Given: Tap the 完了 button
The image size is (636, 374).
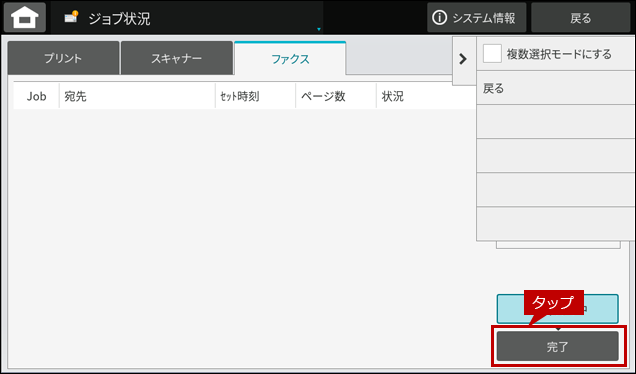Looking at the screenshot, I should [558, 346].
